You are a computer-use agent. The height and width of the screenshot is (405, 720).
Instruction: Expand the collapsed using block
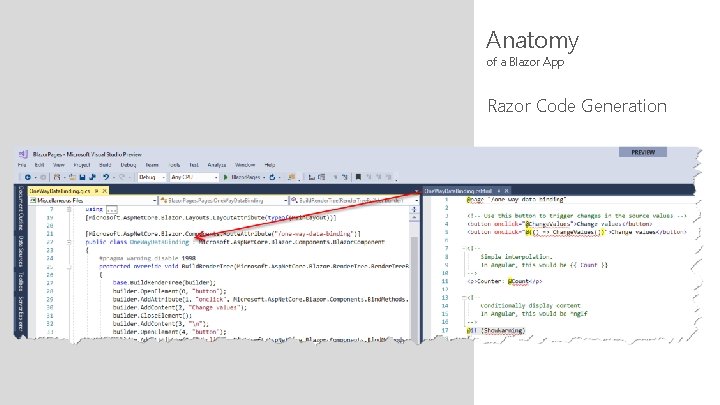69,209
